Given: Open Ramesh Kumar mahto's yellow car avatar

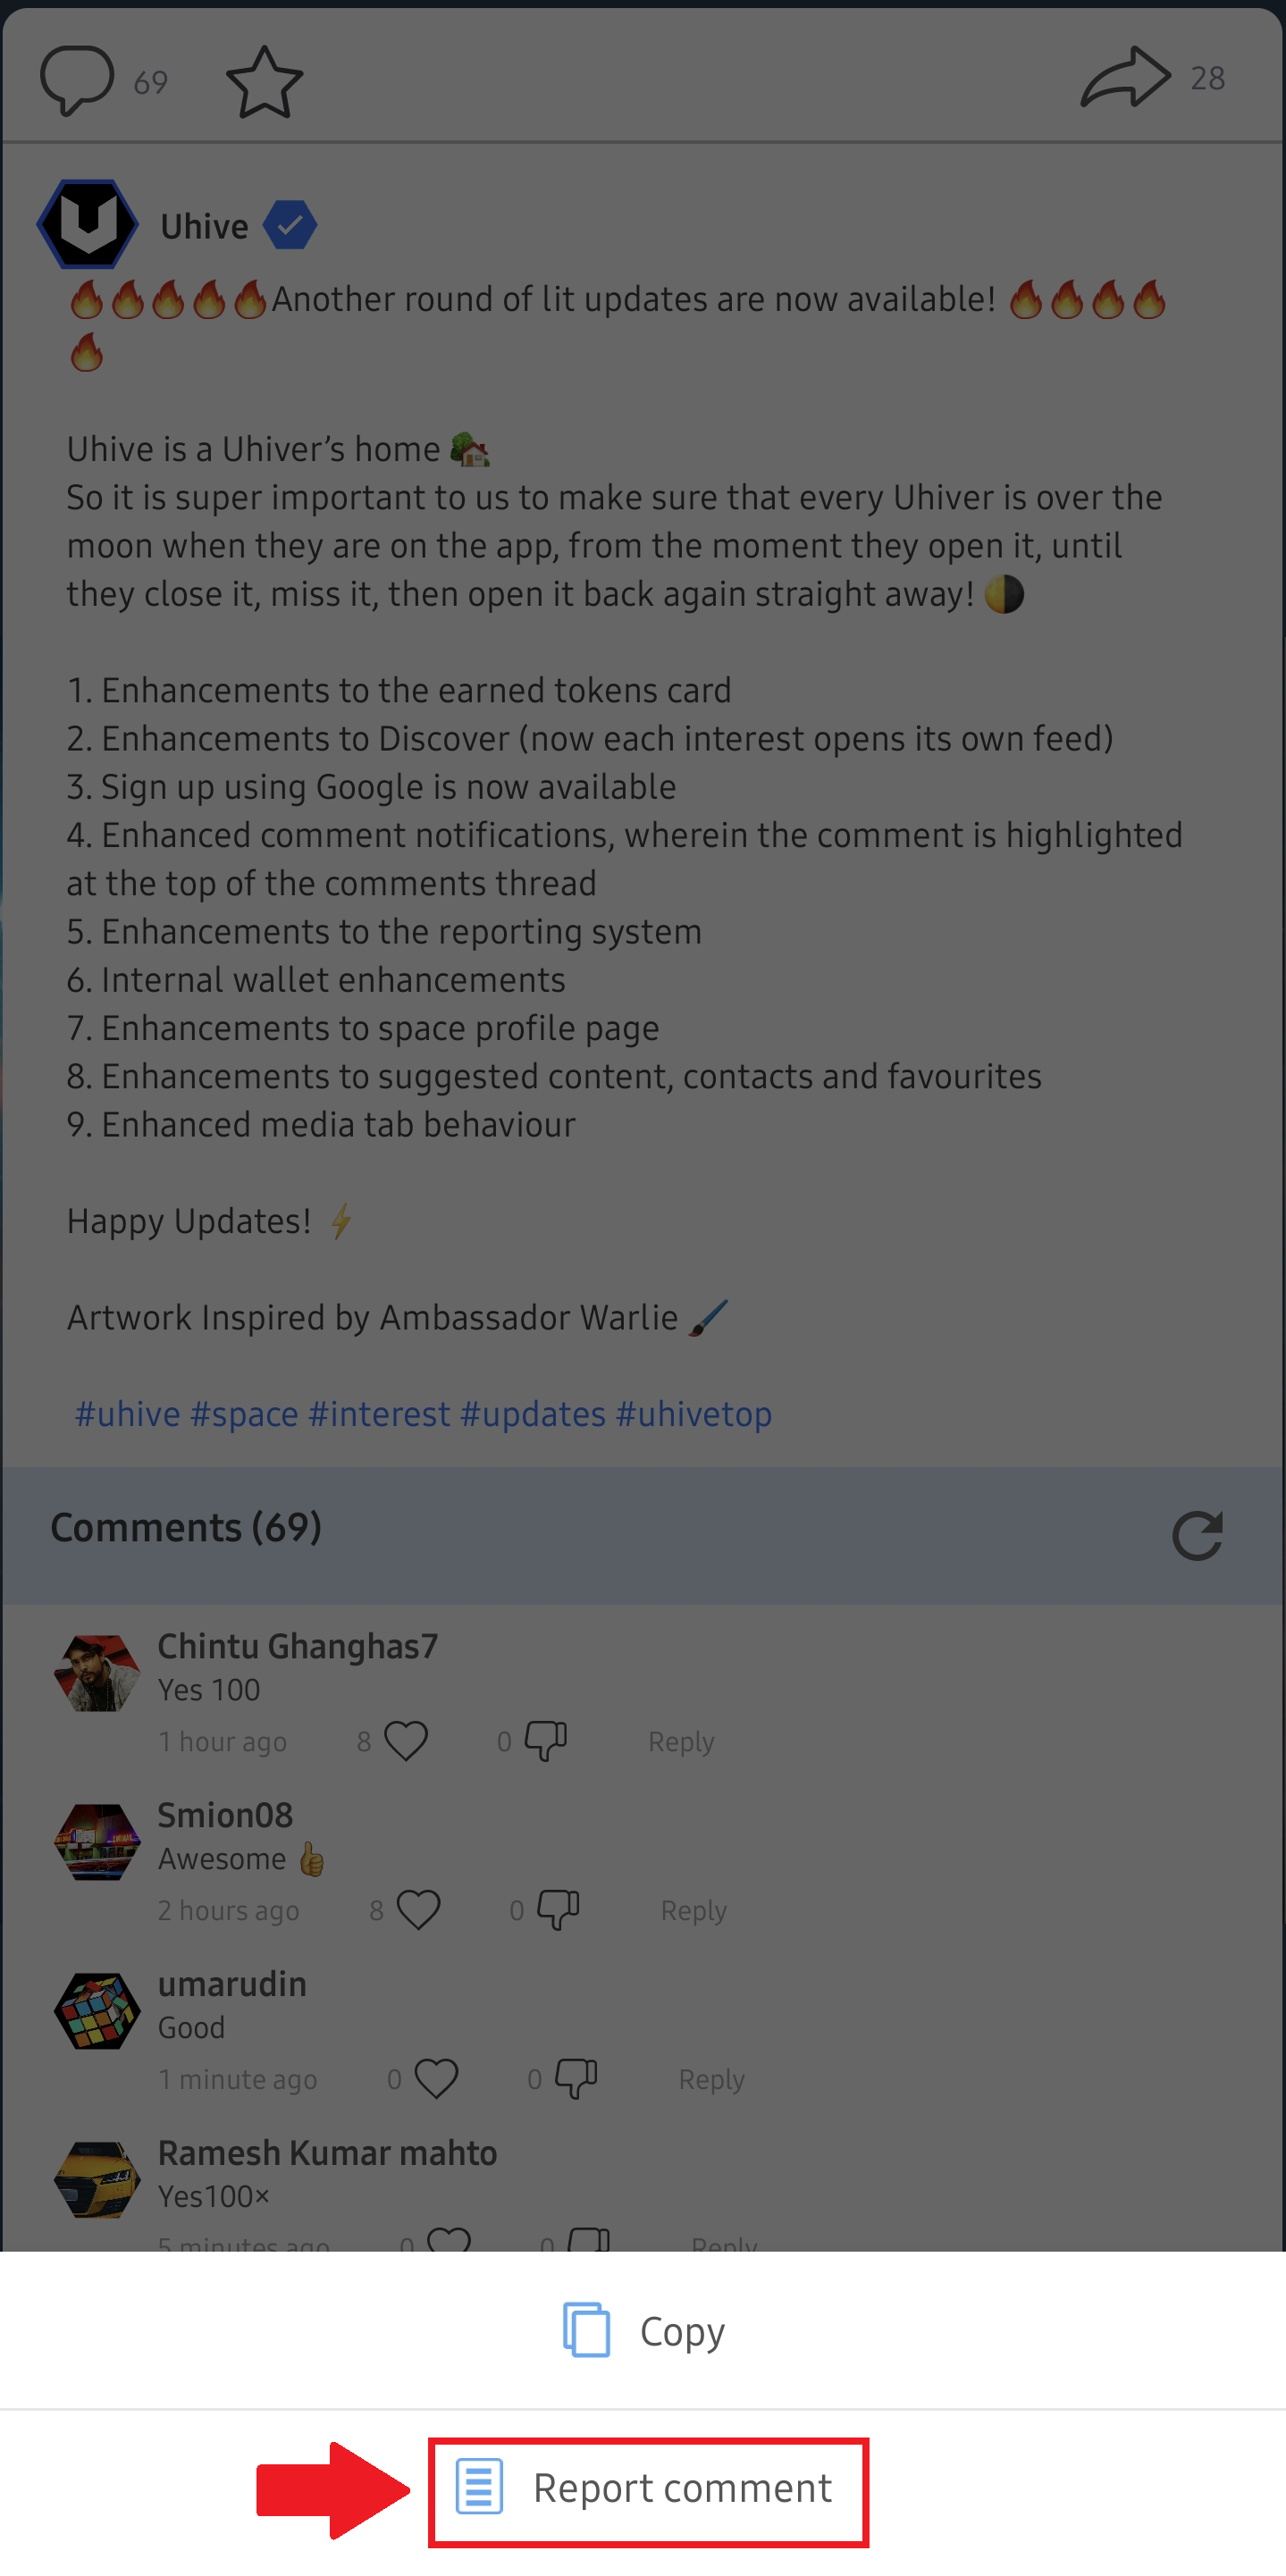Looking at the screenshot, I should 97,2179.
